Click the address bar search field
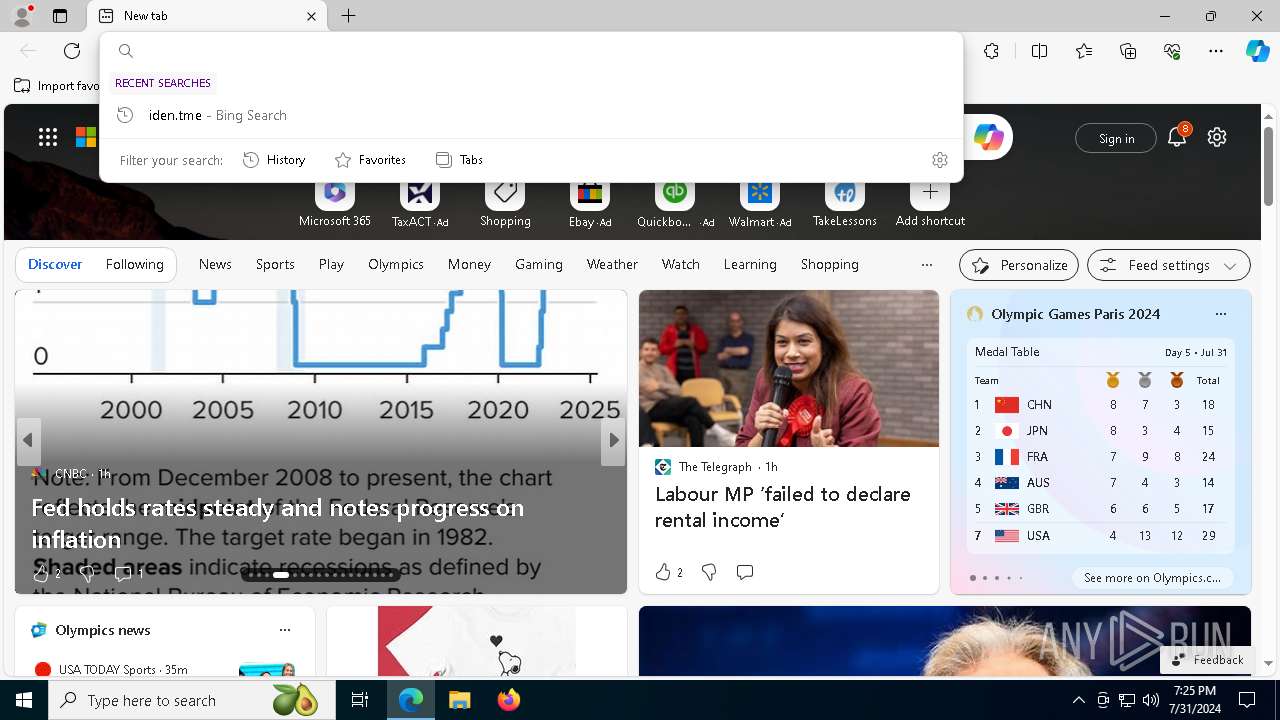Viewport: 1280px width, 720px height. click(531, 51)
